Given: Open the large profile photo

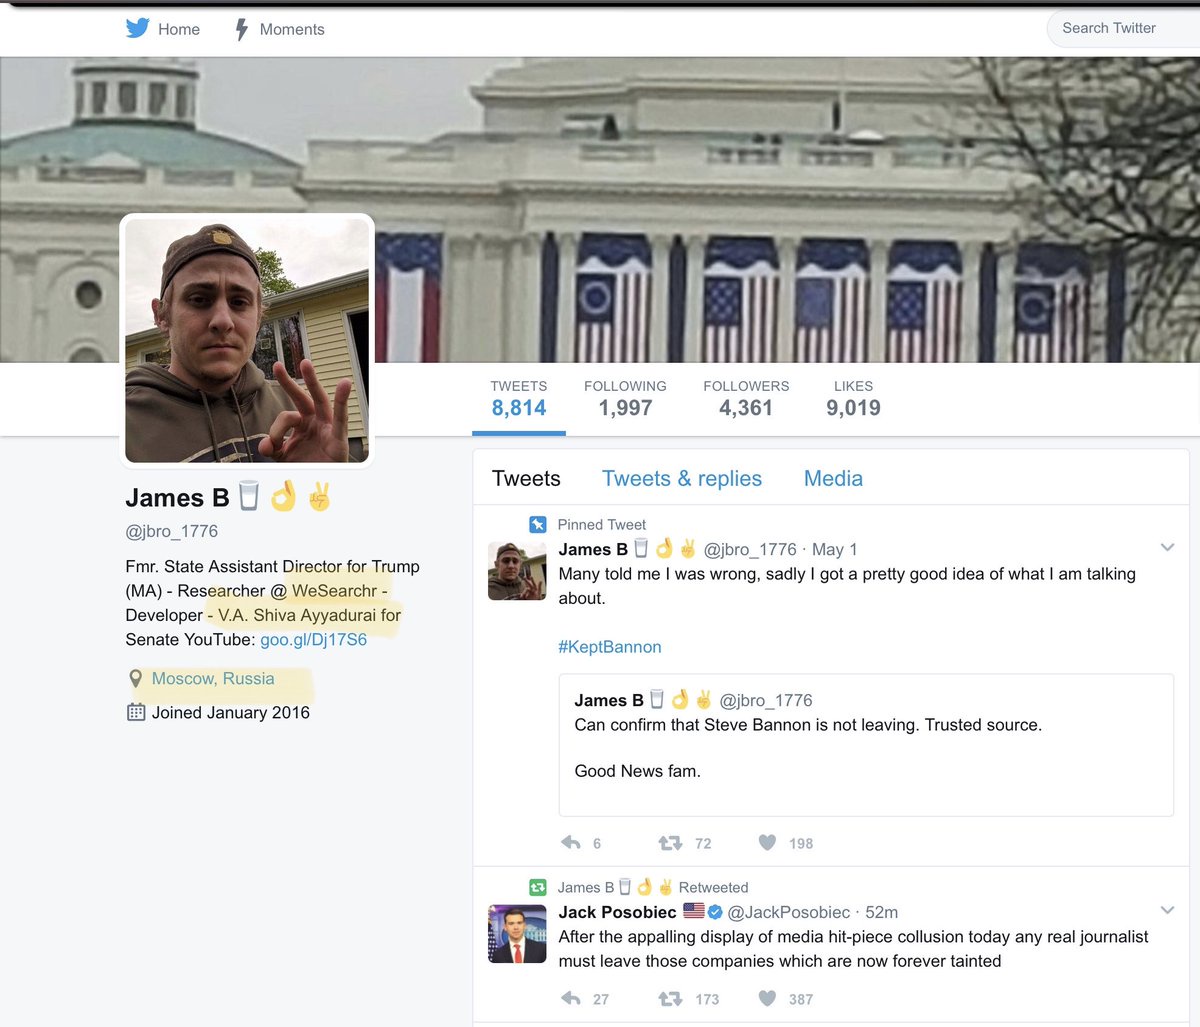Looking at the screenshot, I should tap(247, 340).
